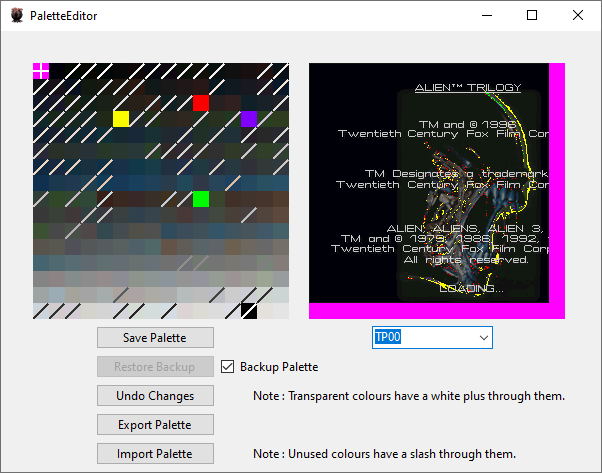The image size is (602, 473).
Task: Click the TP00 text in the combo box
Action: (x=388, y=337)
